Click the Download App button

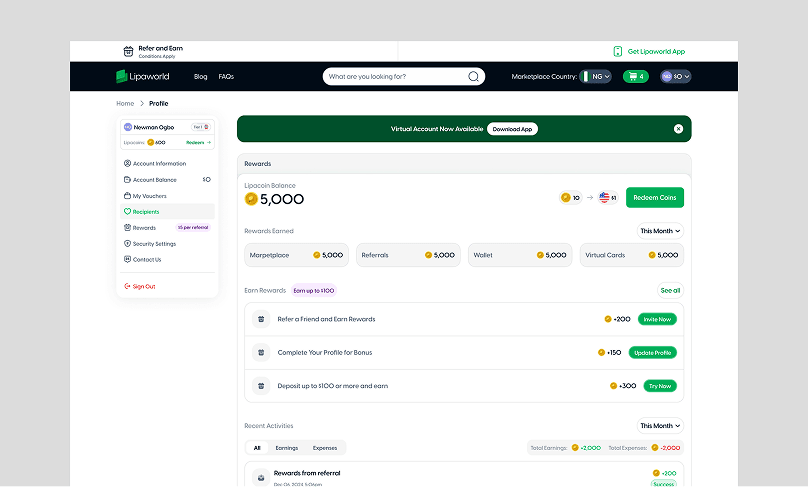click(512, 129)
